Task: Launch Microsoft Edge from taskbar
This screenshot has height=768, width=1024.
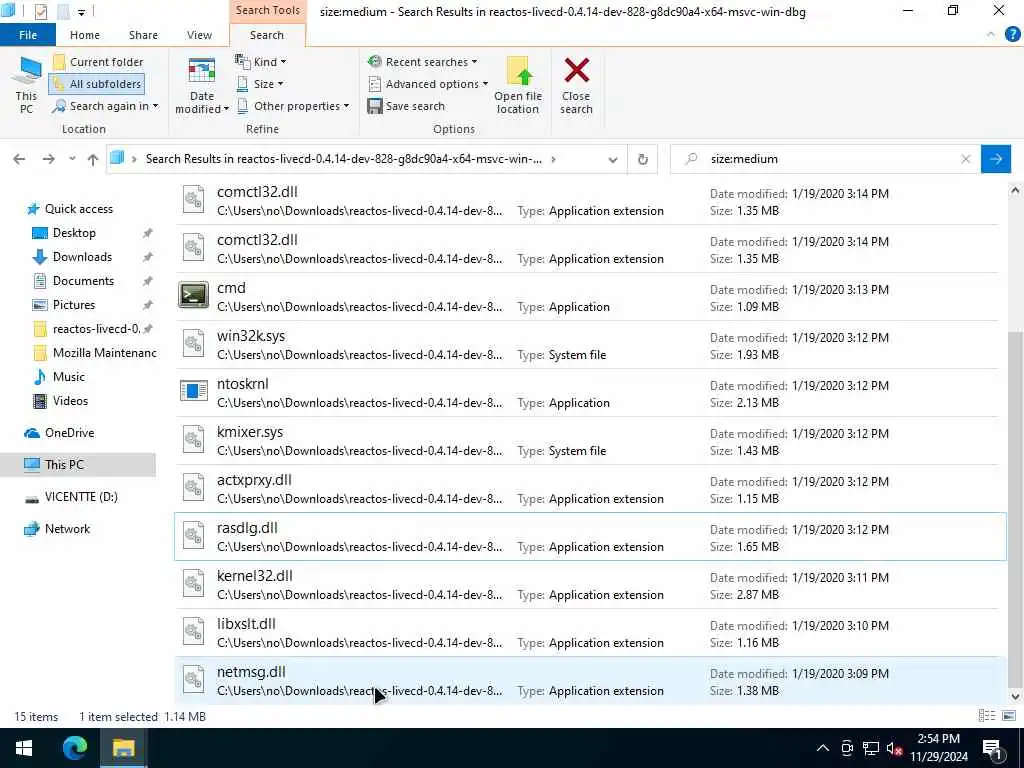Action: [74, 748]
